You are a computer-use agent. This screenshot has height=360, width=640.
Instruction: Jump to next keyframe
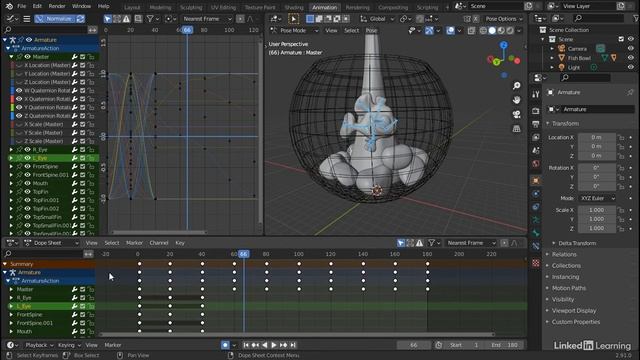tap(283, 345)
